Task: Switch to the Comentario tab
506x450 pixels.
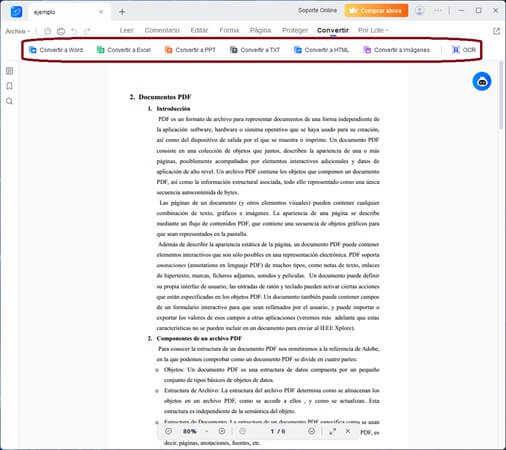Action: click(162, 30)
